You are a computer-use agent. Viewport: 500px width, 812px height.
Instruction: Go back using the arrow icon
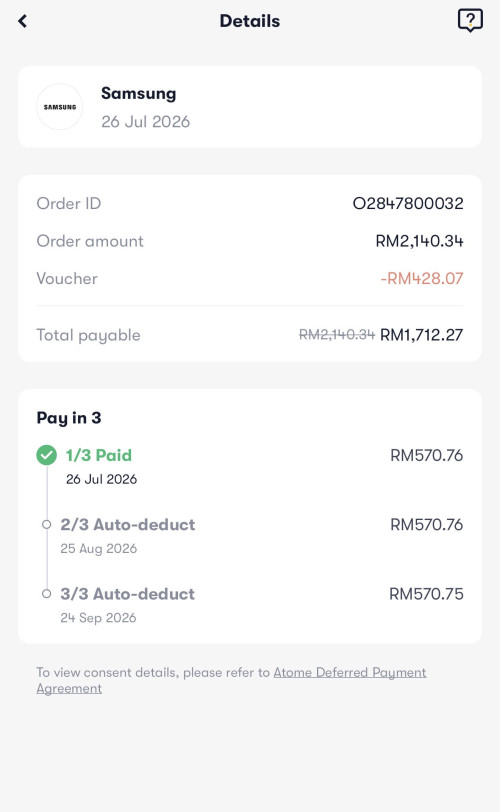coord(22,21)
